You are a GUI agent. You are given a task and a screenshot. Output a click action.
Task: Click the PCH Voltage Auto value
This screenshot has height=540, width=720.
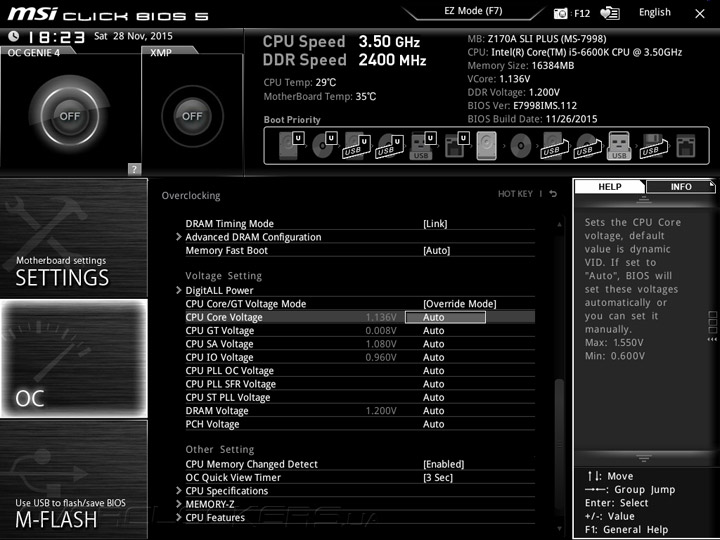point(433,424)
